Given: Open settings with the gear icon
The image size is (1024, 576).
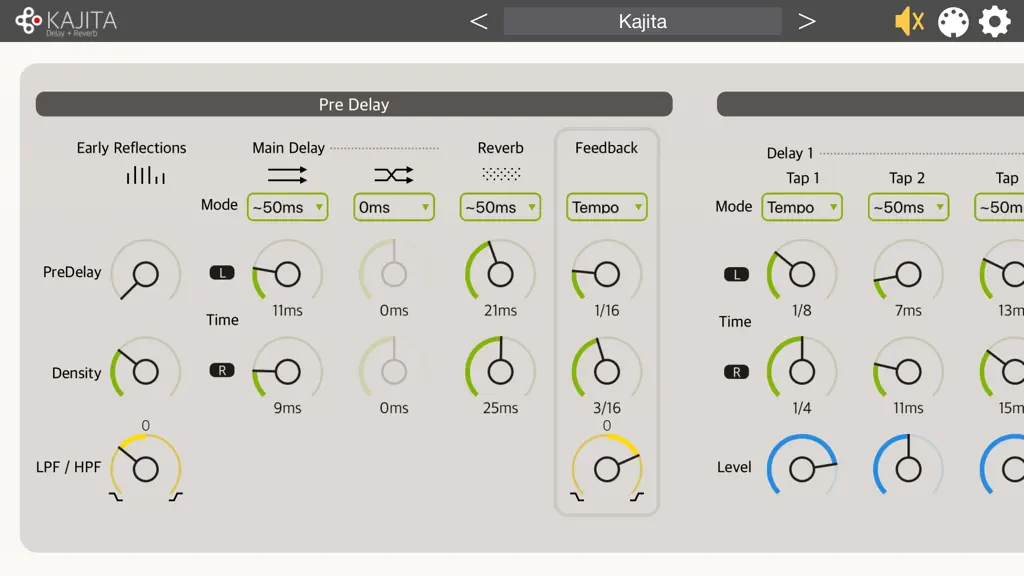Looking at the screenshot, I should click(994, 22).
